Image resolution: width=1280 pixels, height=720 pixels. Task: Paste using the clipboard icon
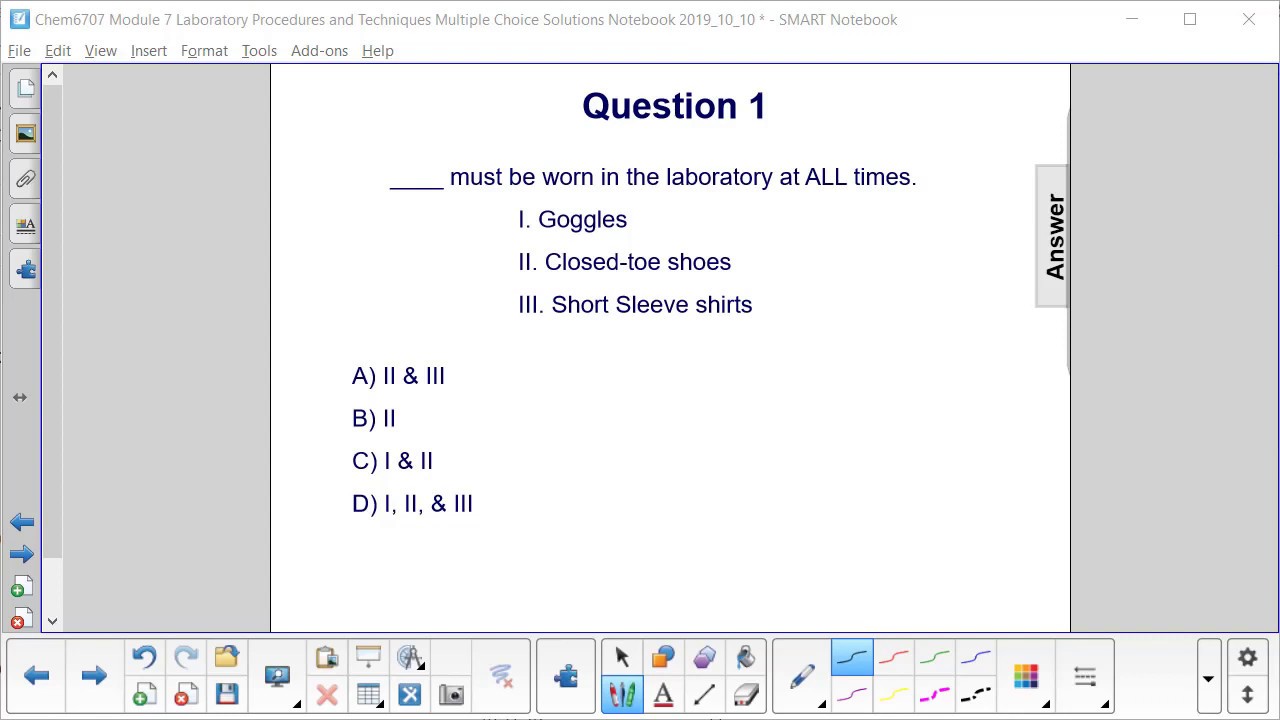[x=326, y=657]
